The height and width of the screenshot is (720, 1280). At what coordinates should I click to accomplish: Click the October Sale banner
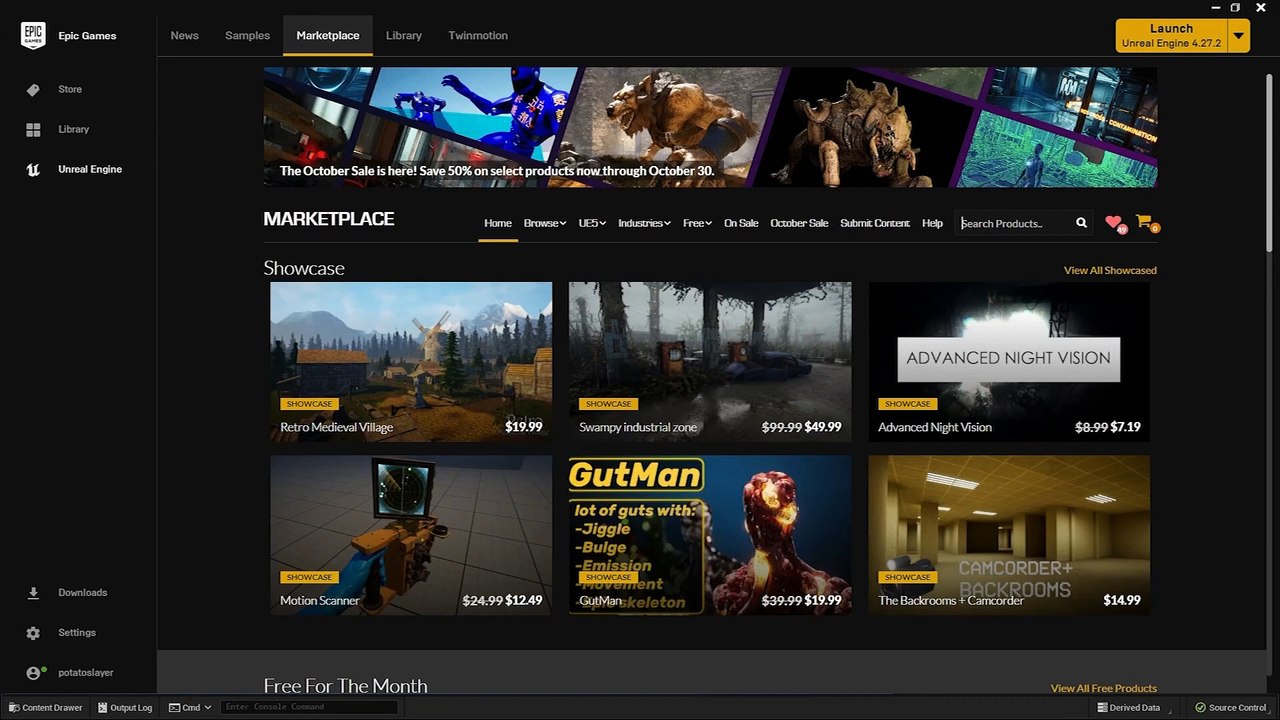(710, 127)
